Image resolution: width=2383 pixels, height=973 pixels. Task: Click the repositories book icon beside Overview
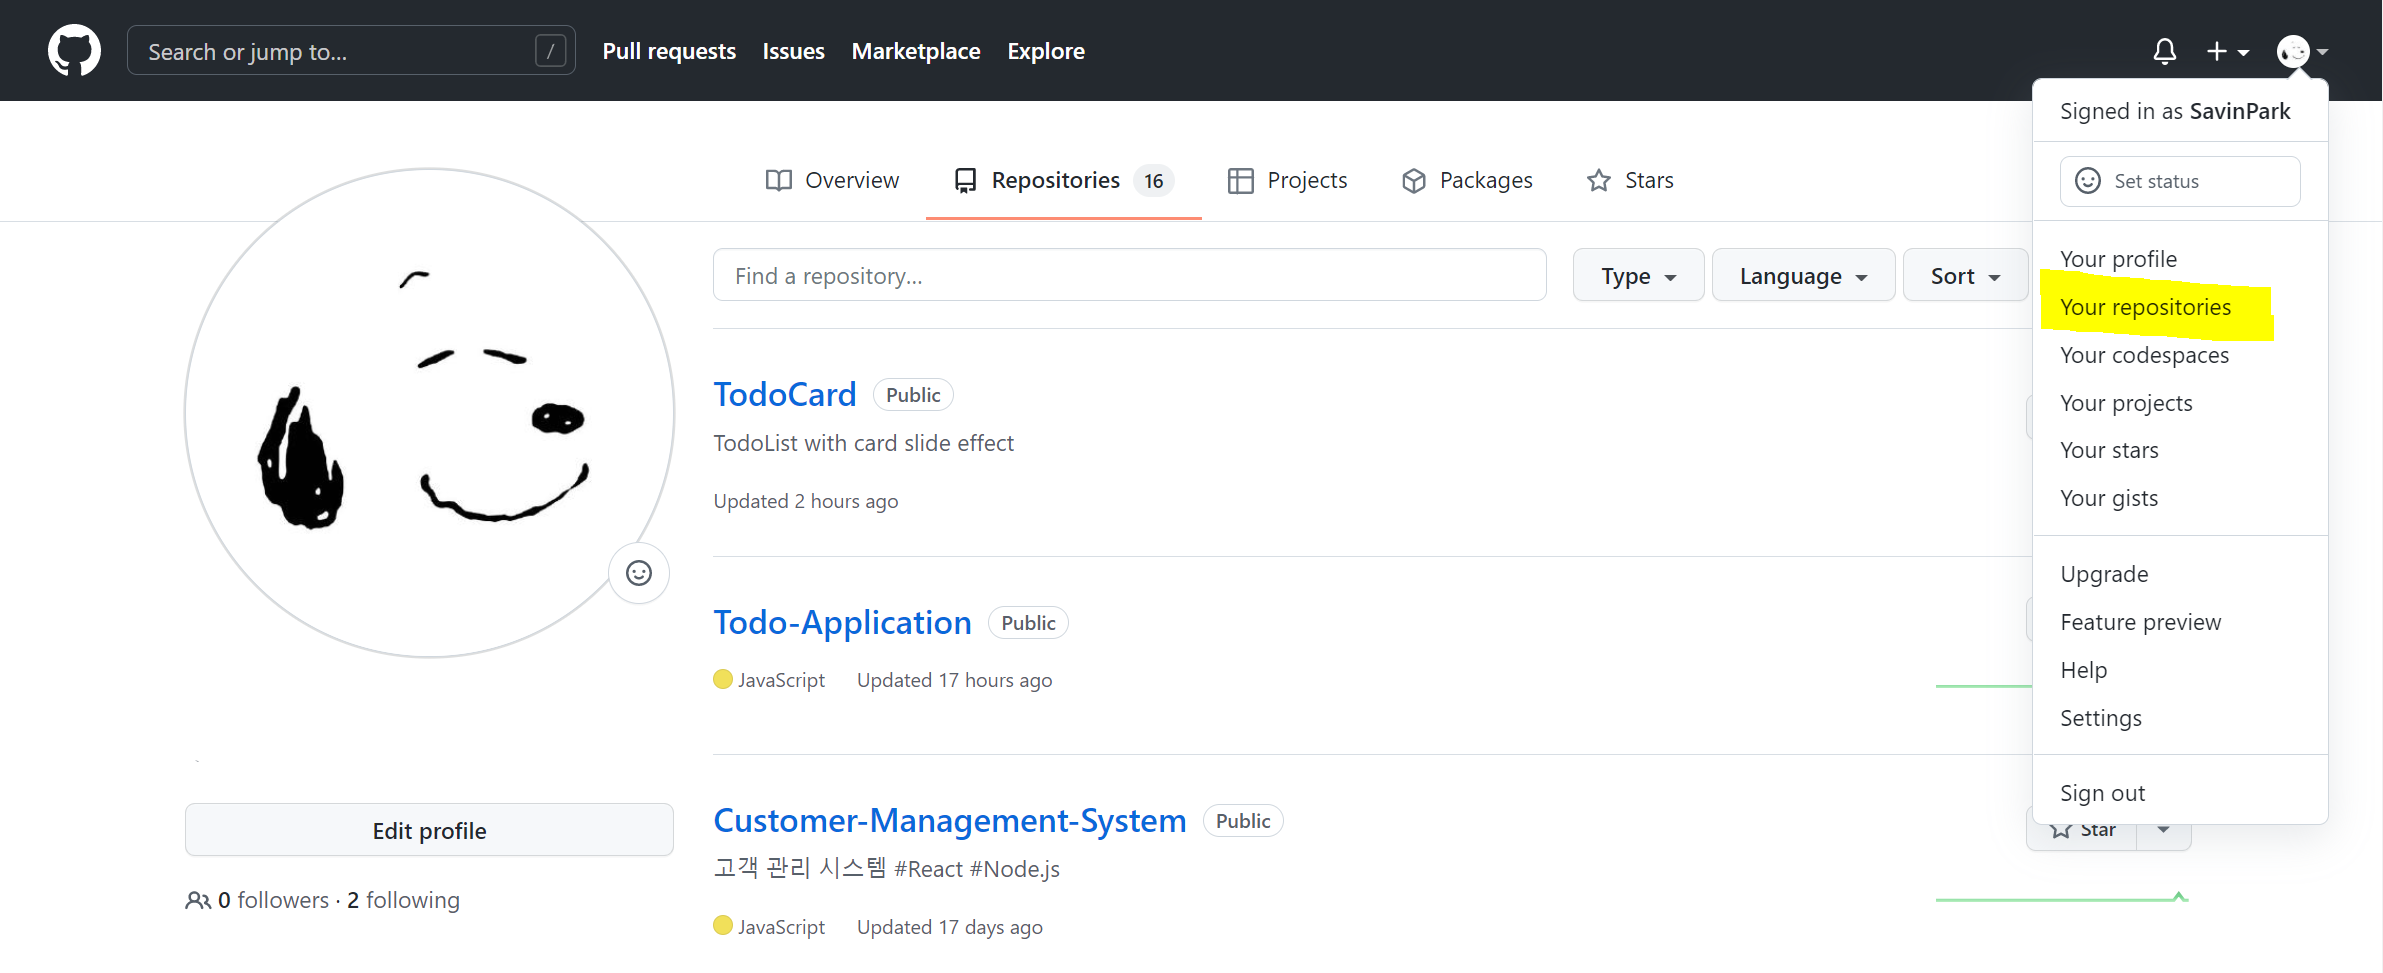click(964, 180)
